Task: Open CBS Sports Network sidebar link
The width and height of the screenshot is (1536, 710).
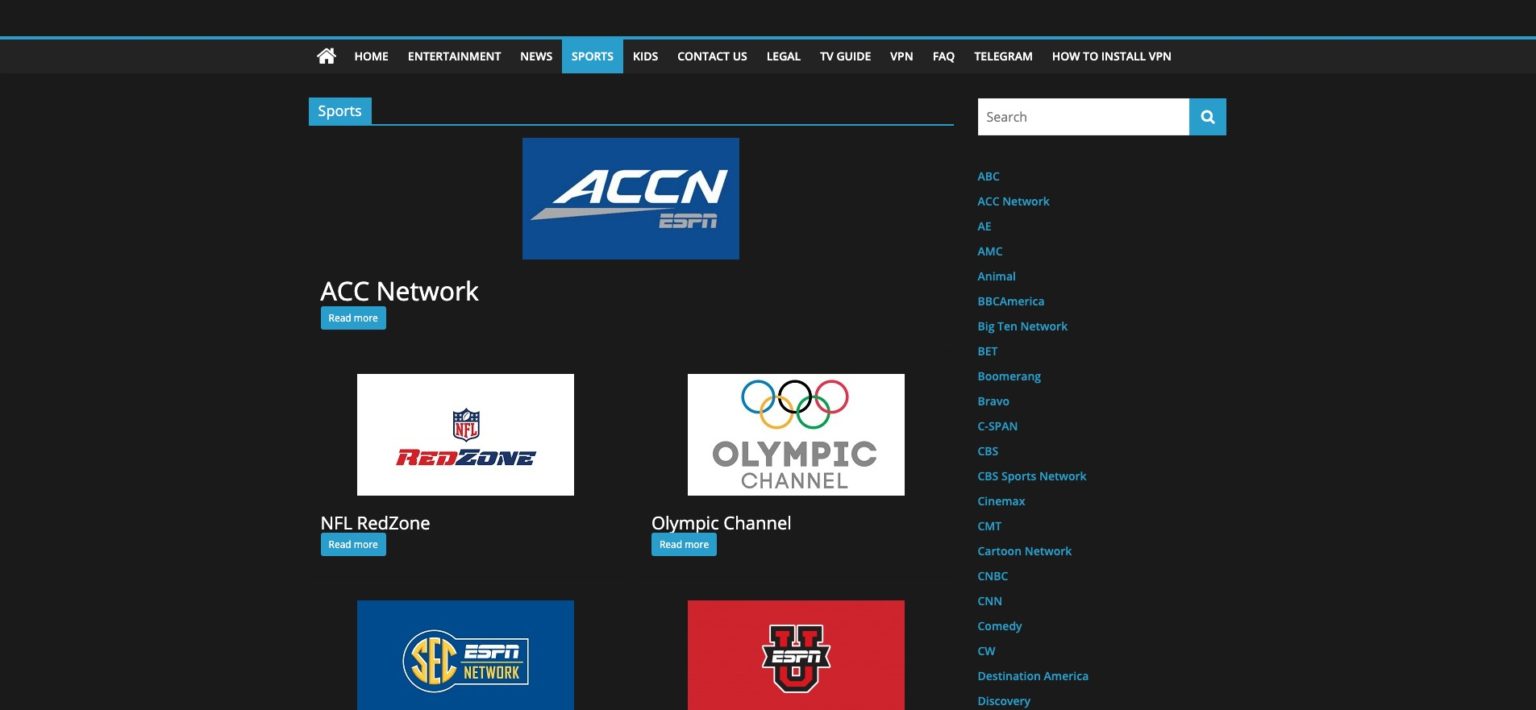Action: tap(1032, 476)
